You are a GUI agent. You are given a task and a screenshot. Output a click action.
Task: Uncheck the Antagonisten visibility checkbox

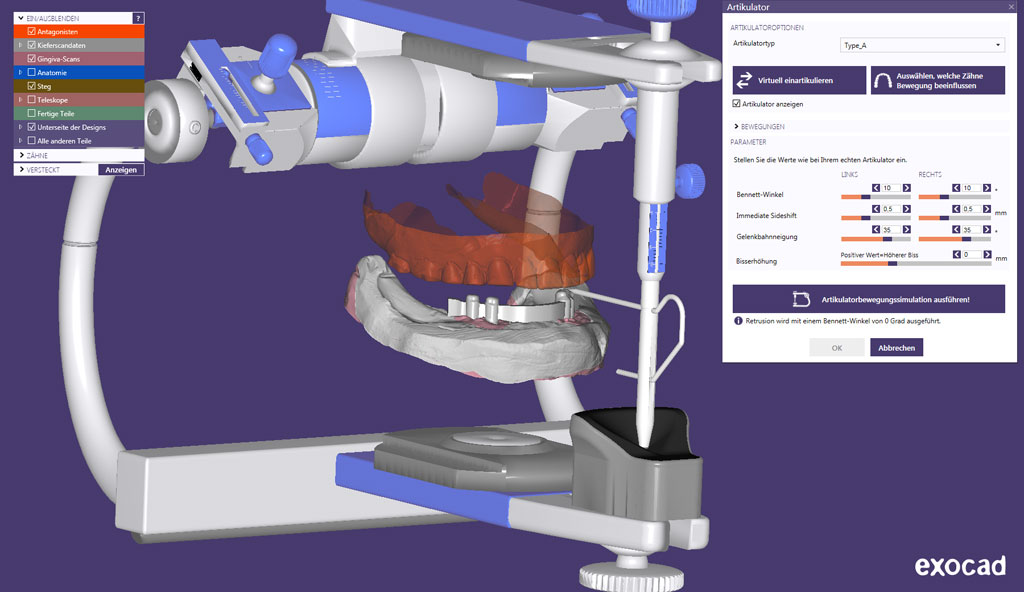coord(32,31)
